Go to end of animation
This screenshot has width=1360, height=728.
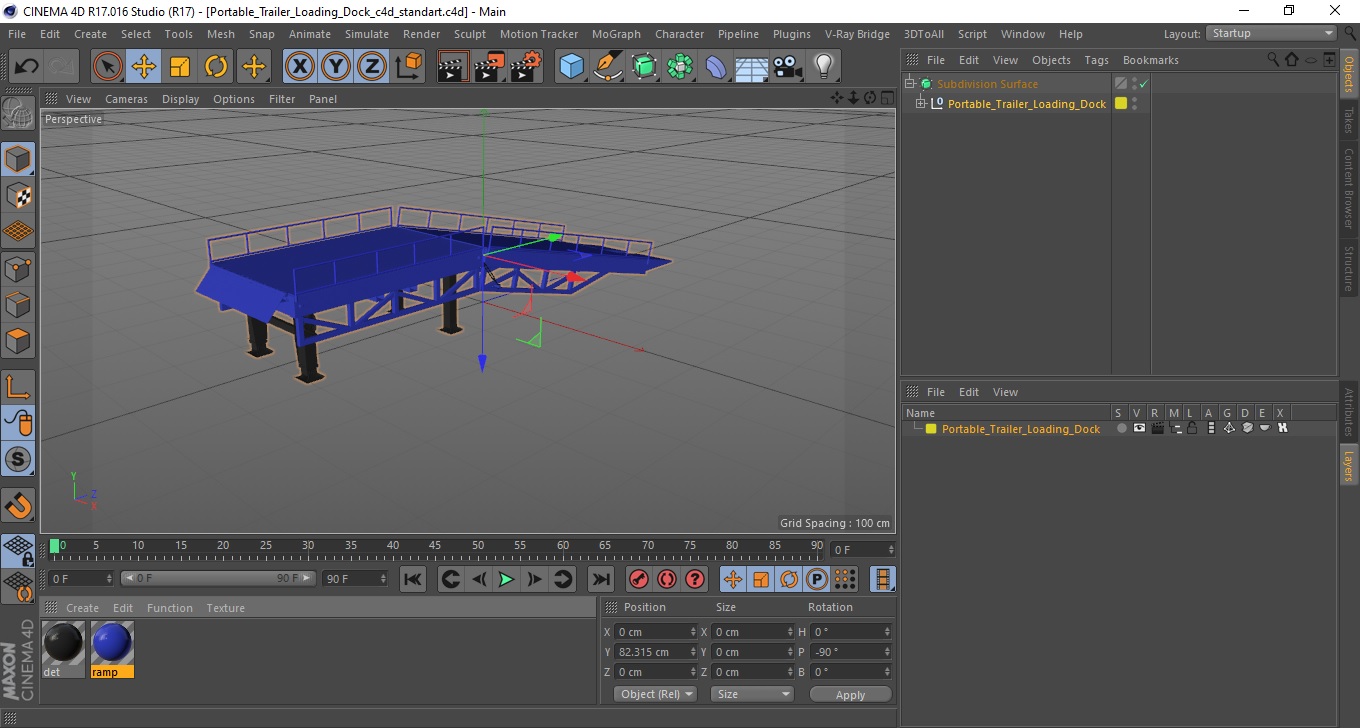point(600,579)
